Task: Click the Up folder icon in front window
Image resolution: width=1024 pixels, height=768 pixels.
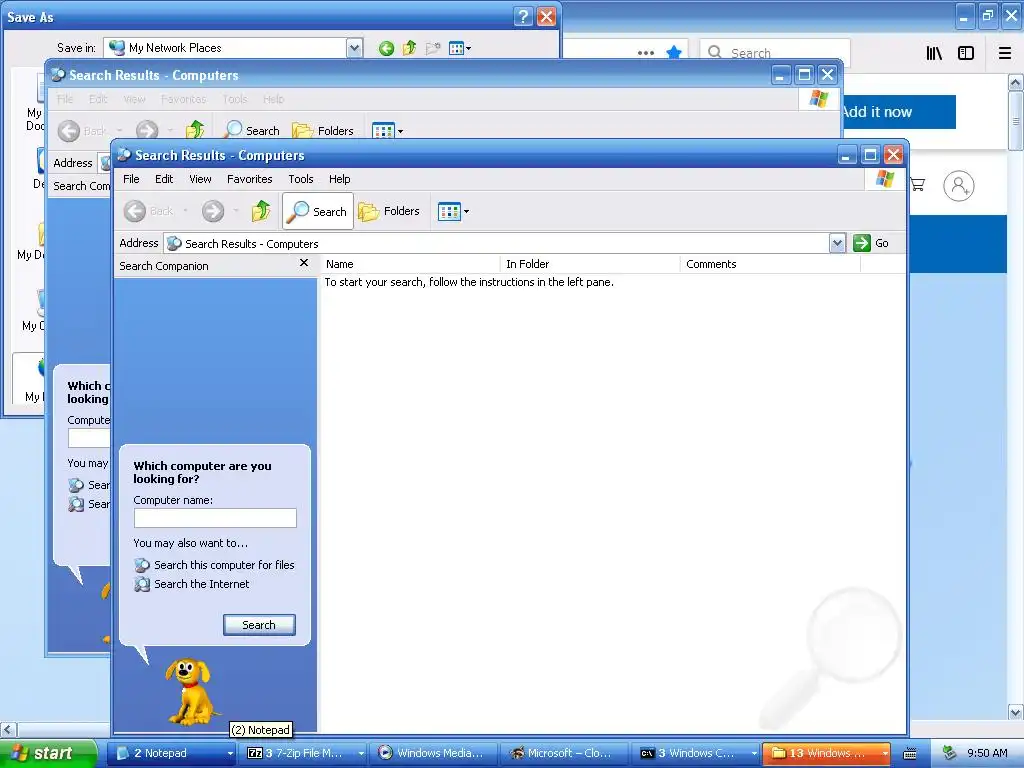Action: coord(261,211)
